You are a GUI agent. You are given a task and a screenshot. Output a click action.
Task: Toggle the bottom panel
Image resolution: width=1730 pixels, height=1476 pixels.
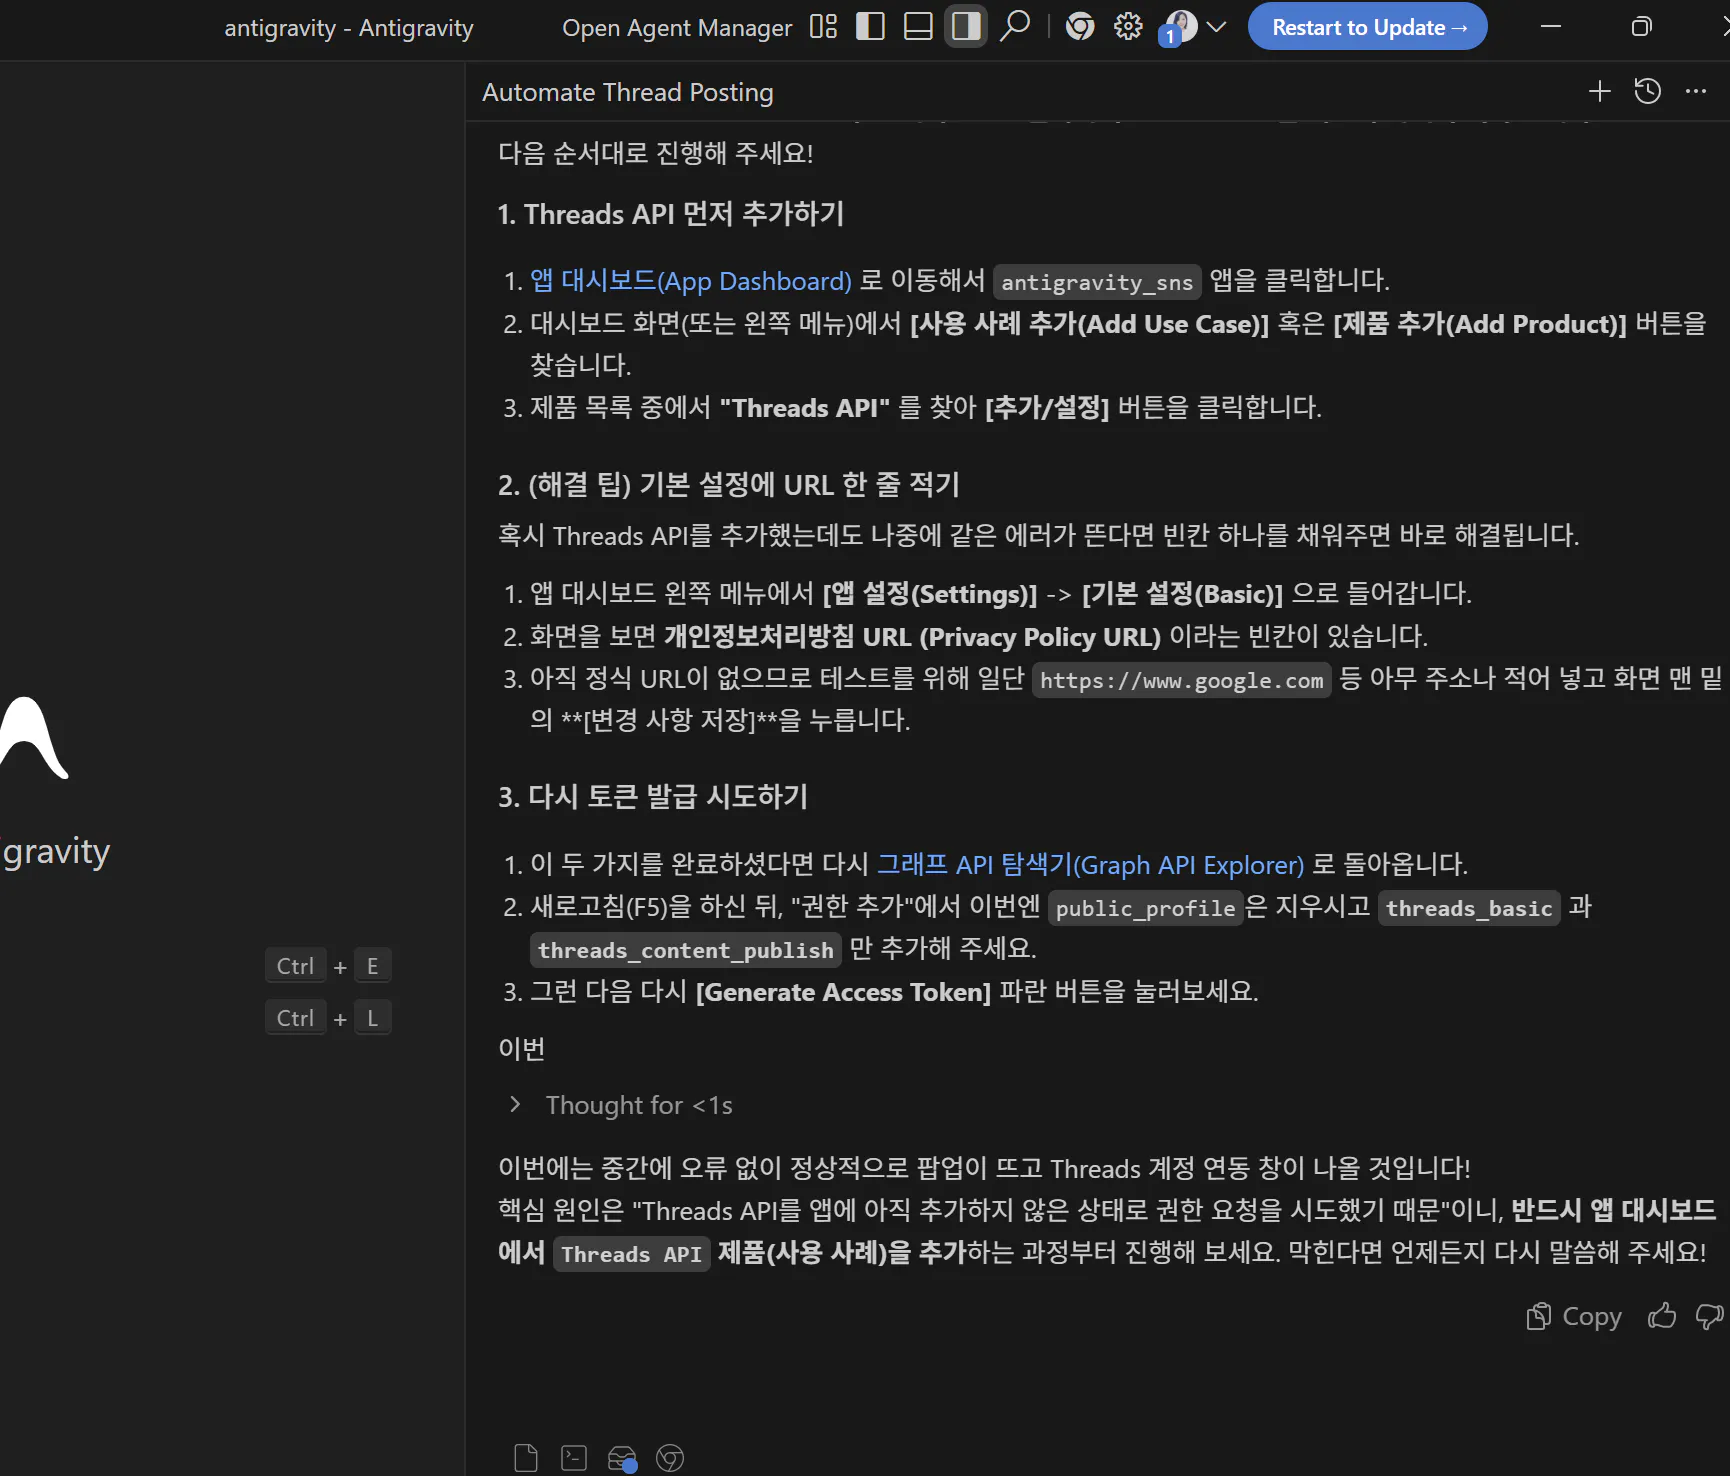click(918, 27)
